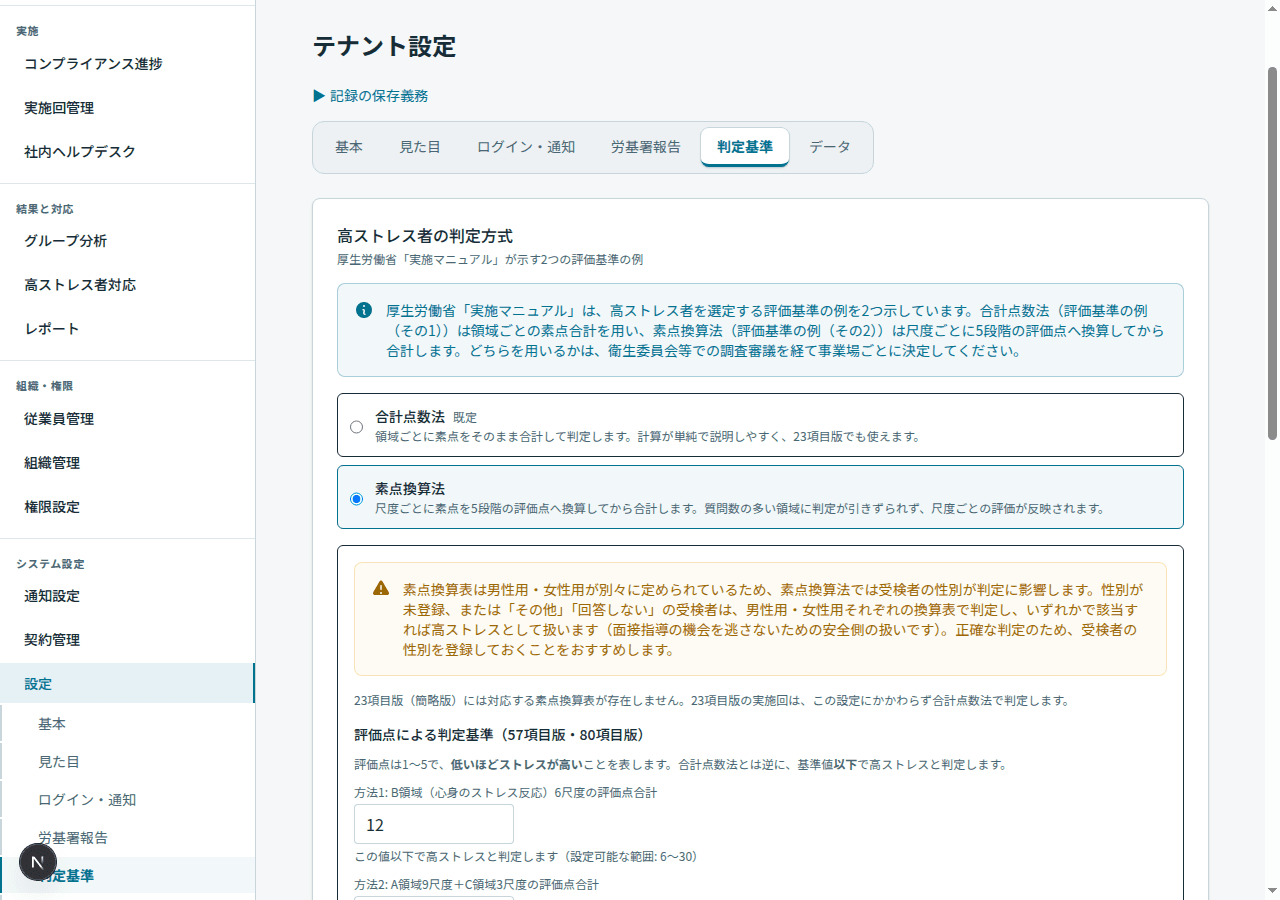Select the 判定基準 tab
This screenshot has width=1280, height=900.
point(745,147)
